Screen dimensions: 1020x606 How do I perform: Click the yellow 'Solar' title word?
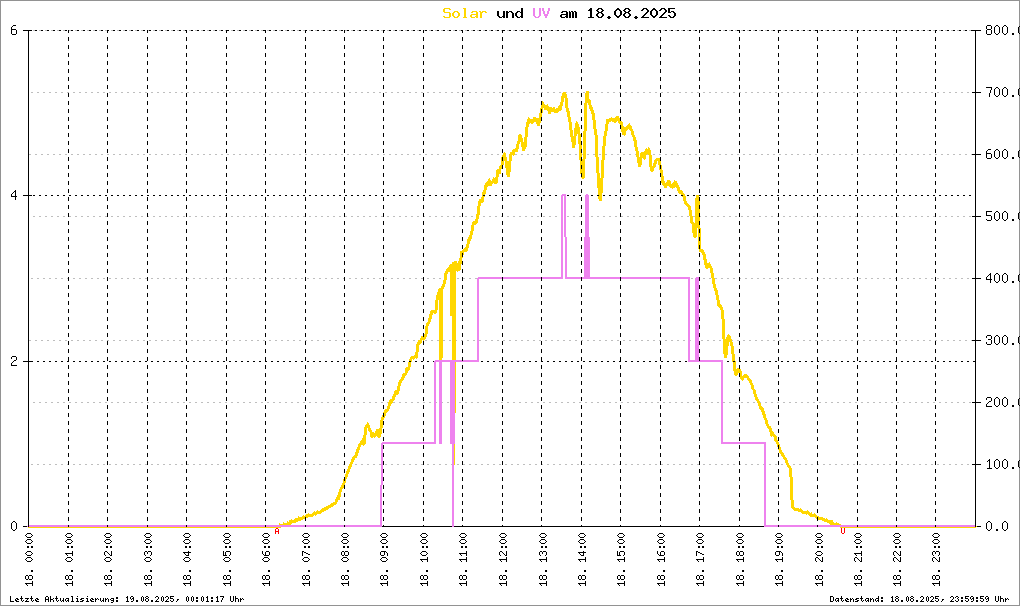pos(464,13)
